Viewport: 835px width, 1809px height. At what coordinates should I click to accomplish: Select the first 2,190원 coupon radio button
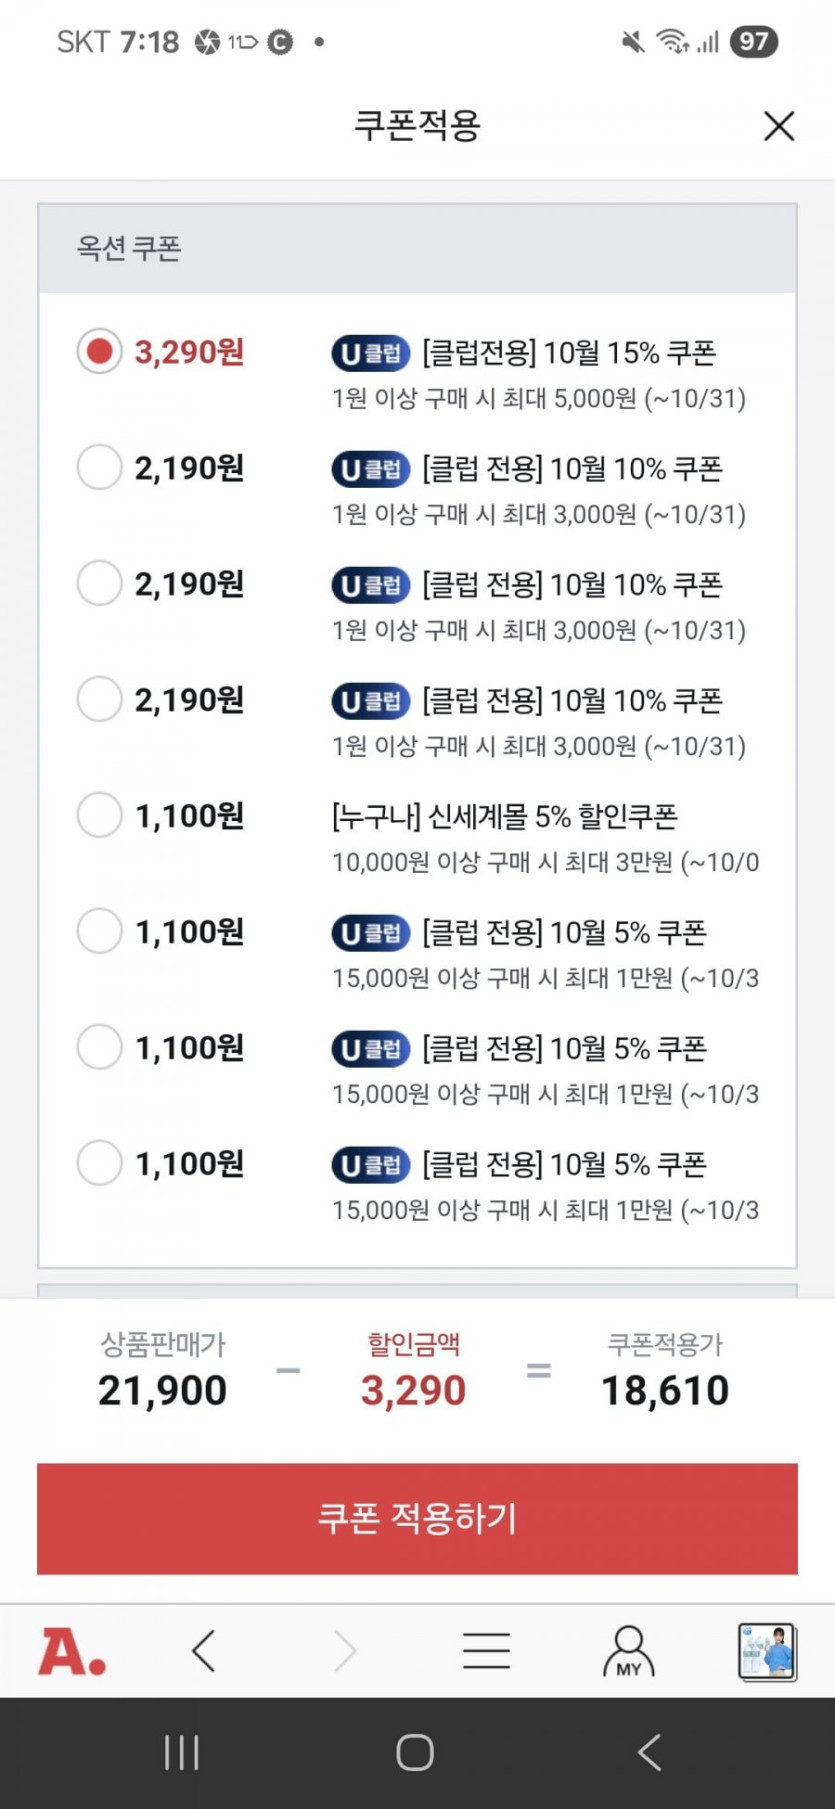pyautogui.click(x=99, y=467)
